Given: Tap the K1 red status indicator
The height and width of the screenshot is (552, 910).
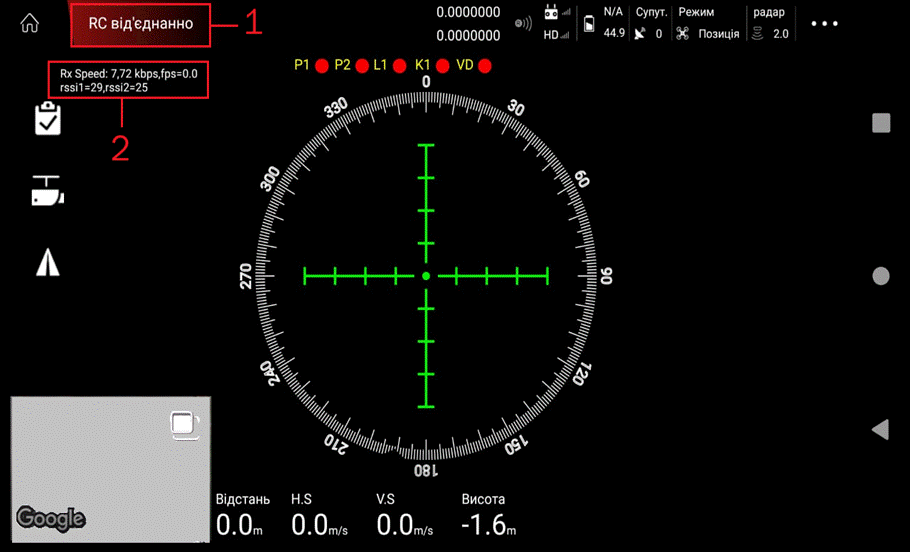Looking at the screenshot, I should pos(443,66).
